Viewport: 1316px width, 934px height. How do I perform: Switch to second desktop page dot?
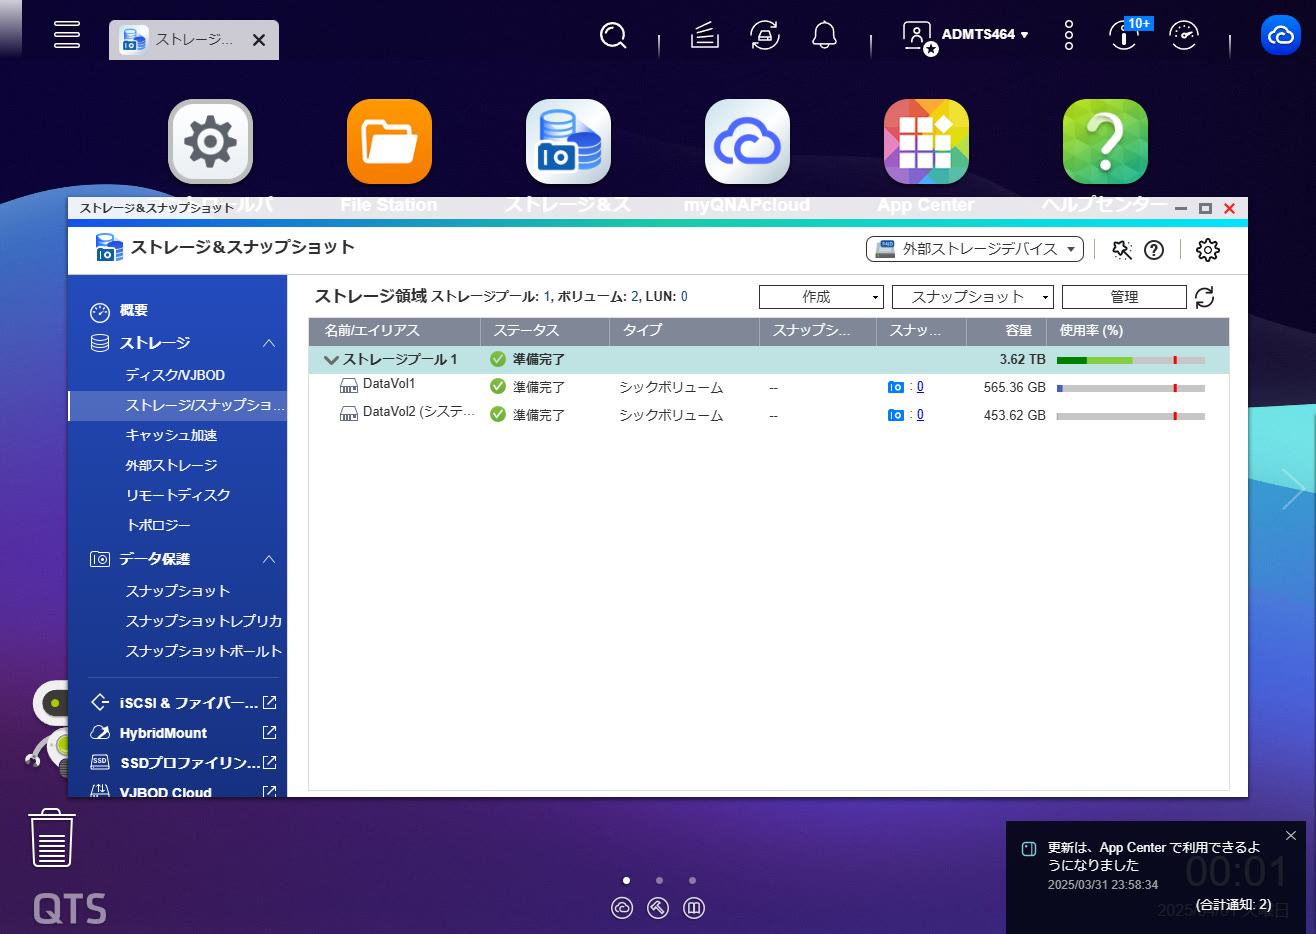pos(659,881)
